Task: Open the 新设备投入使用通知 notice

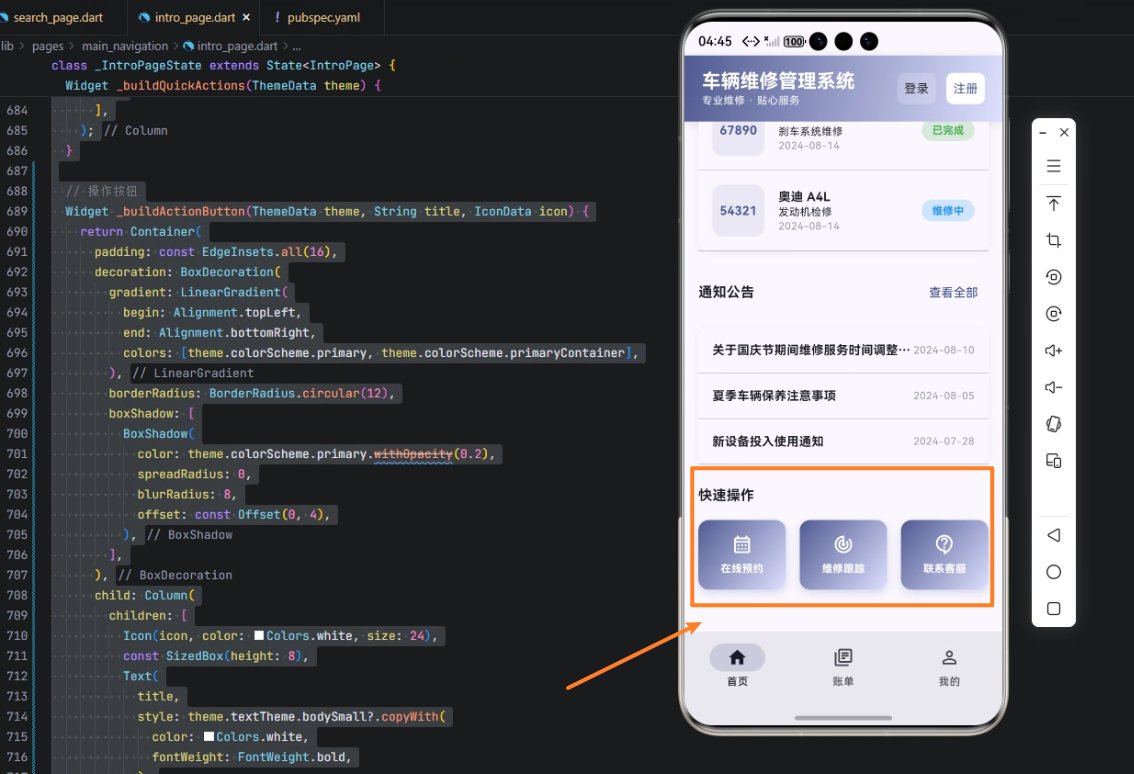Action: [843, 441]
